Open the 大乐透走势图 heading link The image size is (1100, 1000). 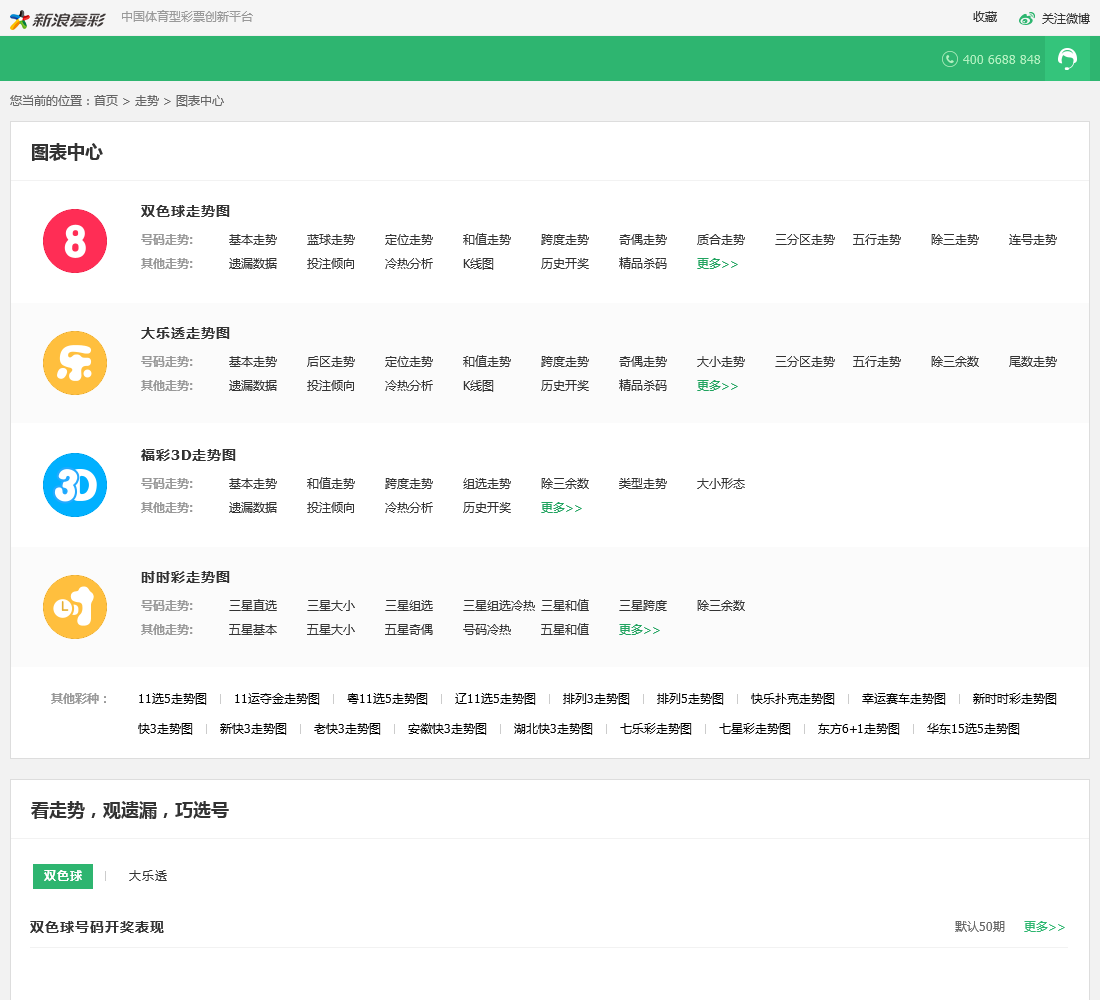(185, 333)
